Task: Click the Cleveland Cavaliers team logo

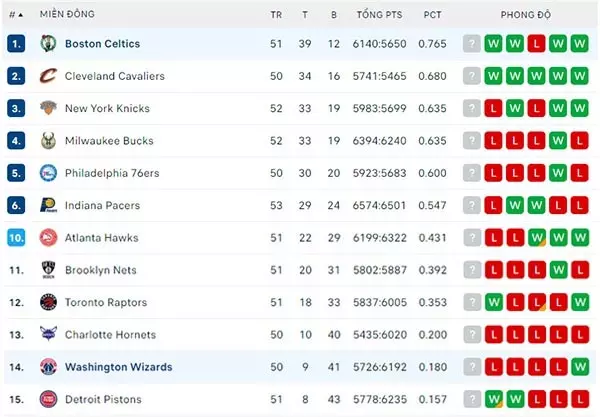Action: (x=48, y=76)
